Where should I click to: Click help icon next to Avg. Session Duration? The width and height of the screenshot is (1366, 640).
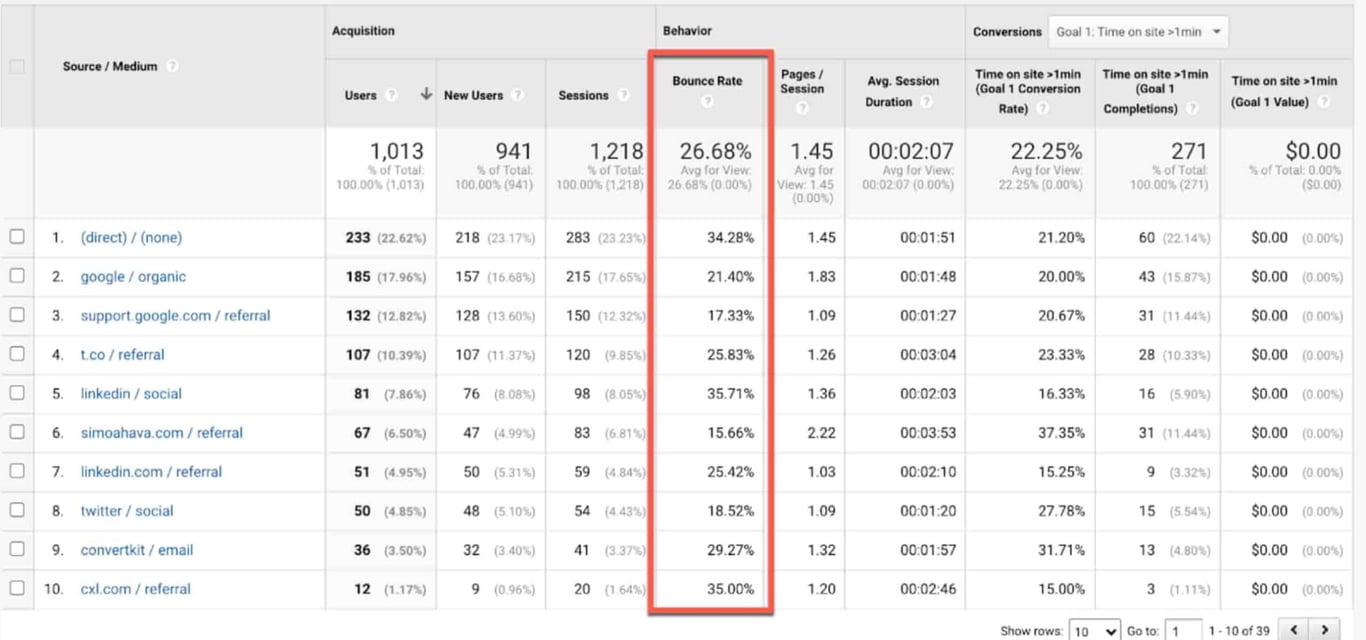927,102
